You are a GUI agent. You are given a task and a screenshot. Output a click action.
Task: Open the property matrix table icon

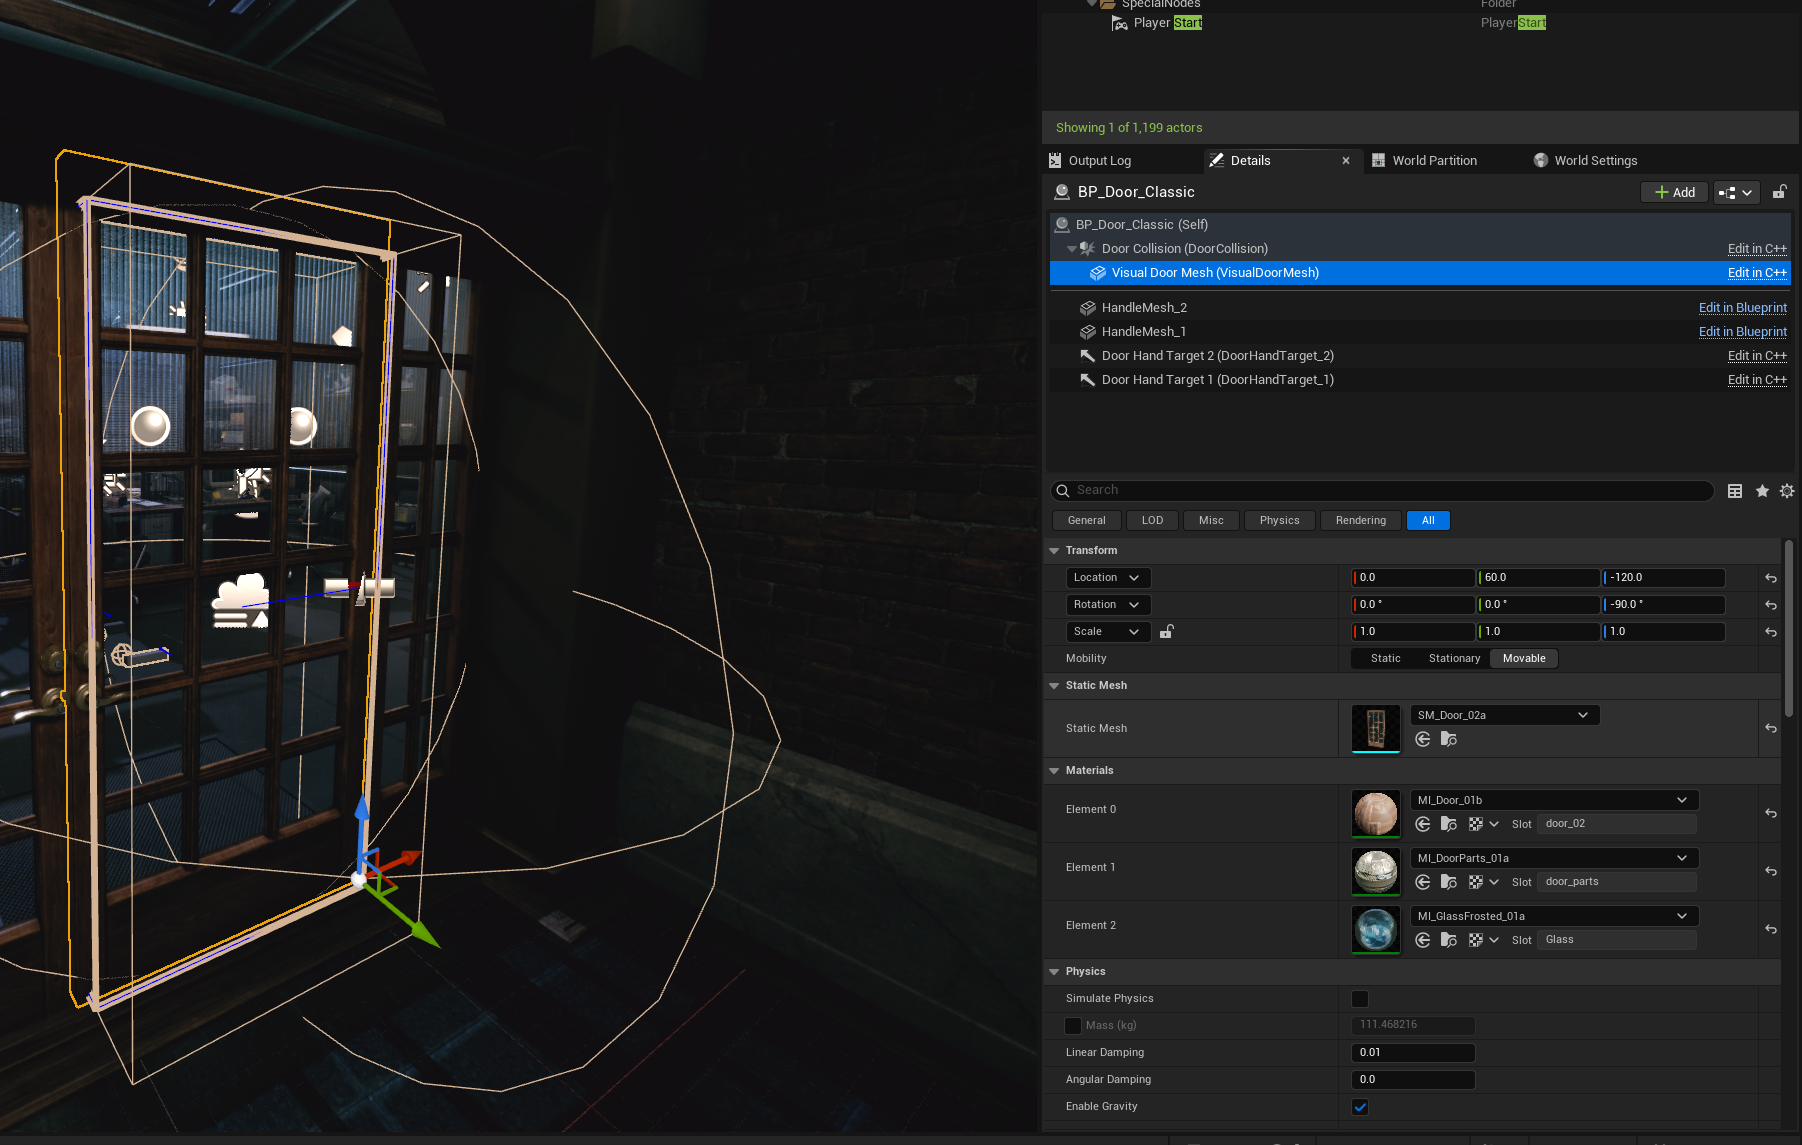point(1735,491)
